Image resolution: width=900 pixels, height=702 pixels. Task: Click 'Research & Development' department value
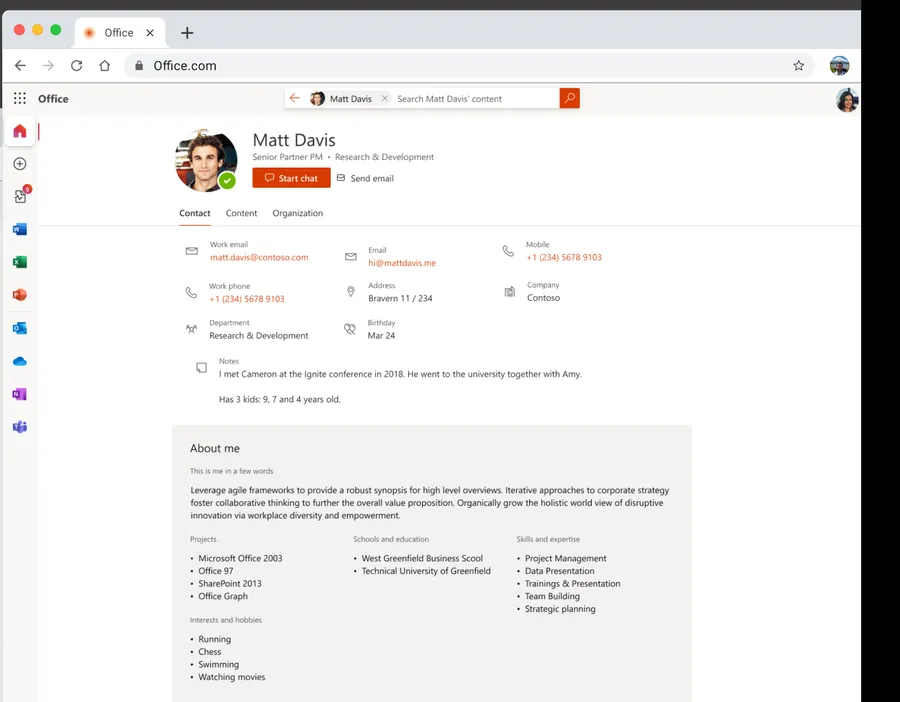(x=258, y=336)
